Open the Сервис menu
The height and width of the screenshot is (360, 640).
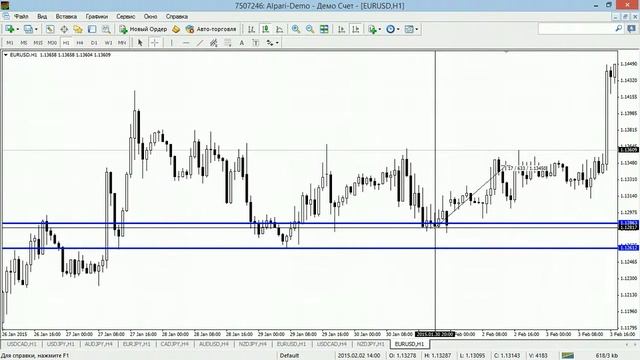[x=126, y=17]
